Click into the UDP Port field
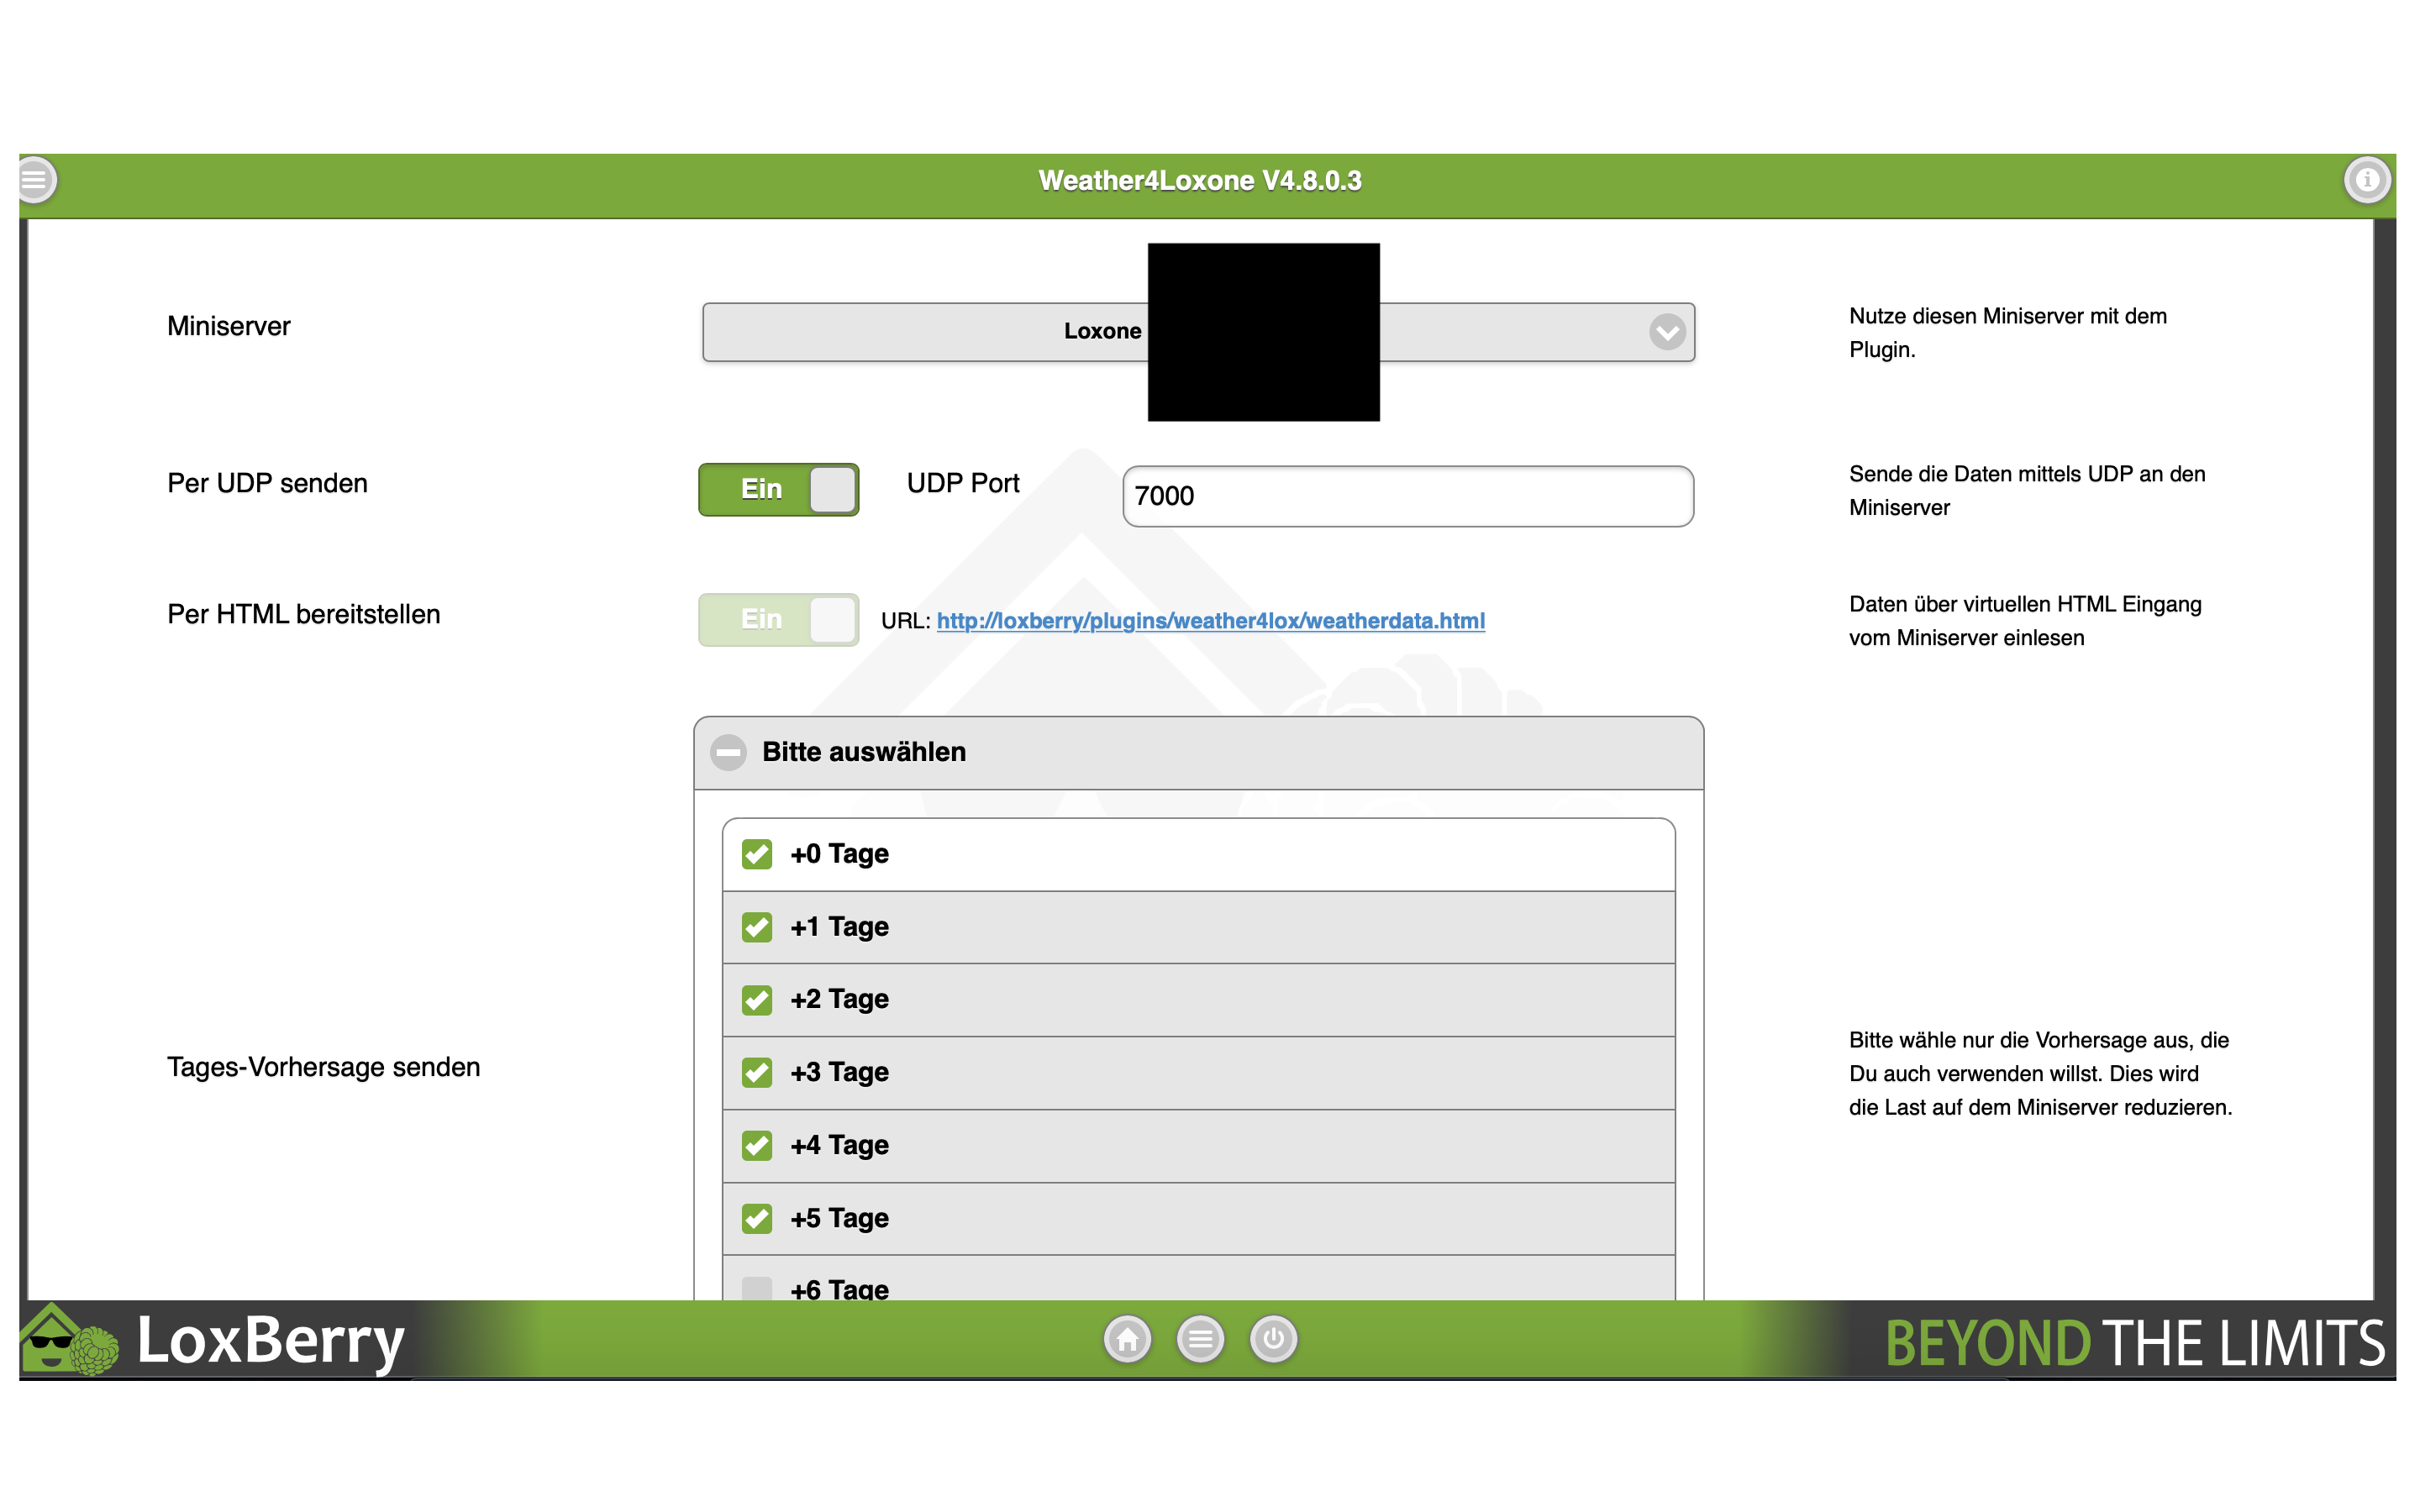Viewport: 2420px width, 1512px height. click(x=1407, y=496)
